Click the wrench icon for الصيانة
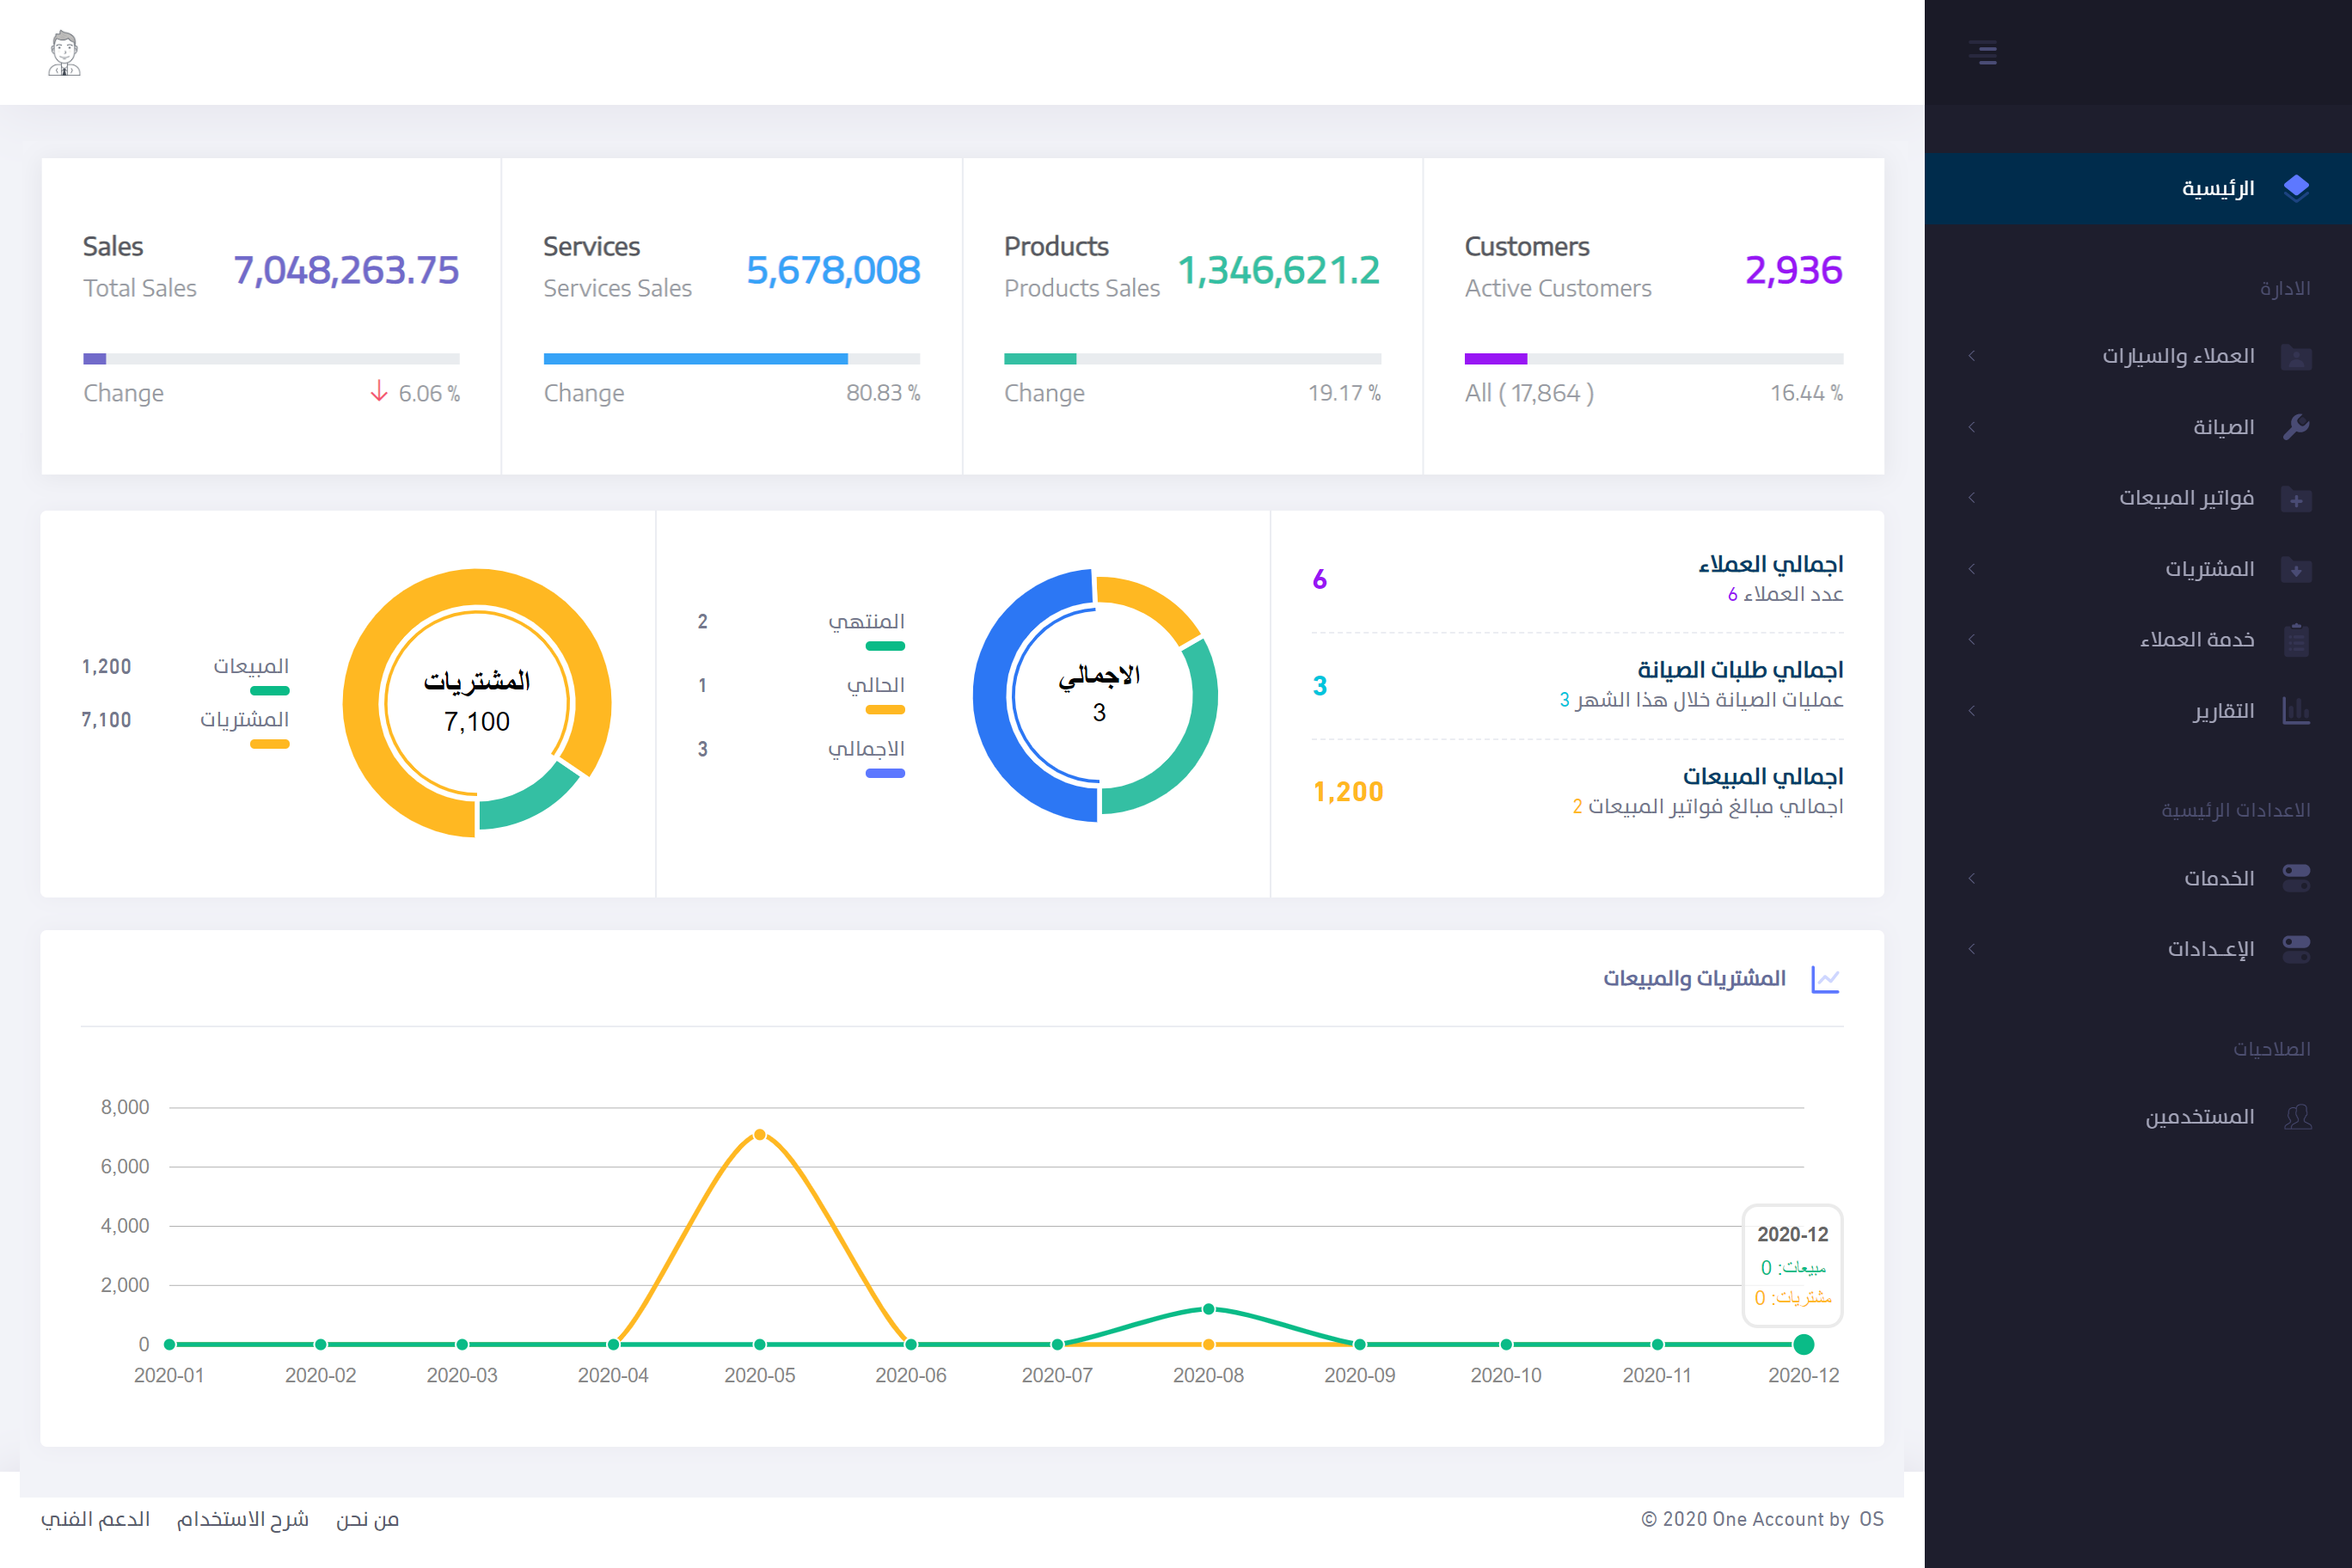Image resolution: width=2352 pixels, height=1568 pixels. 2296,427
